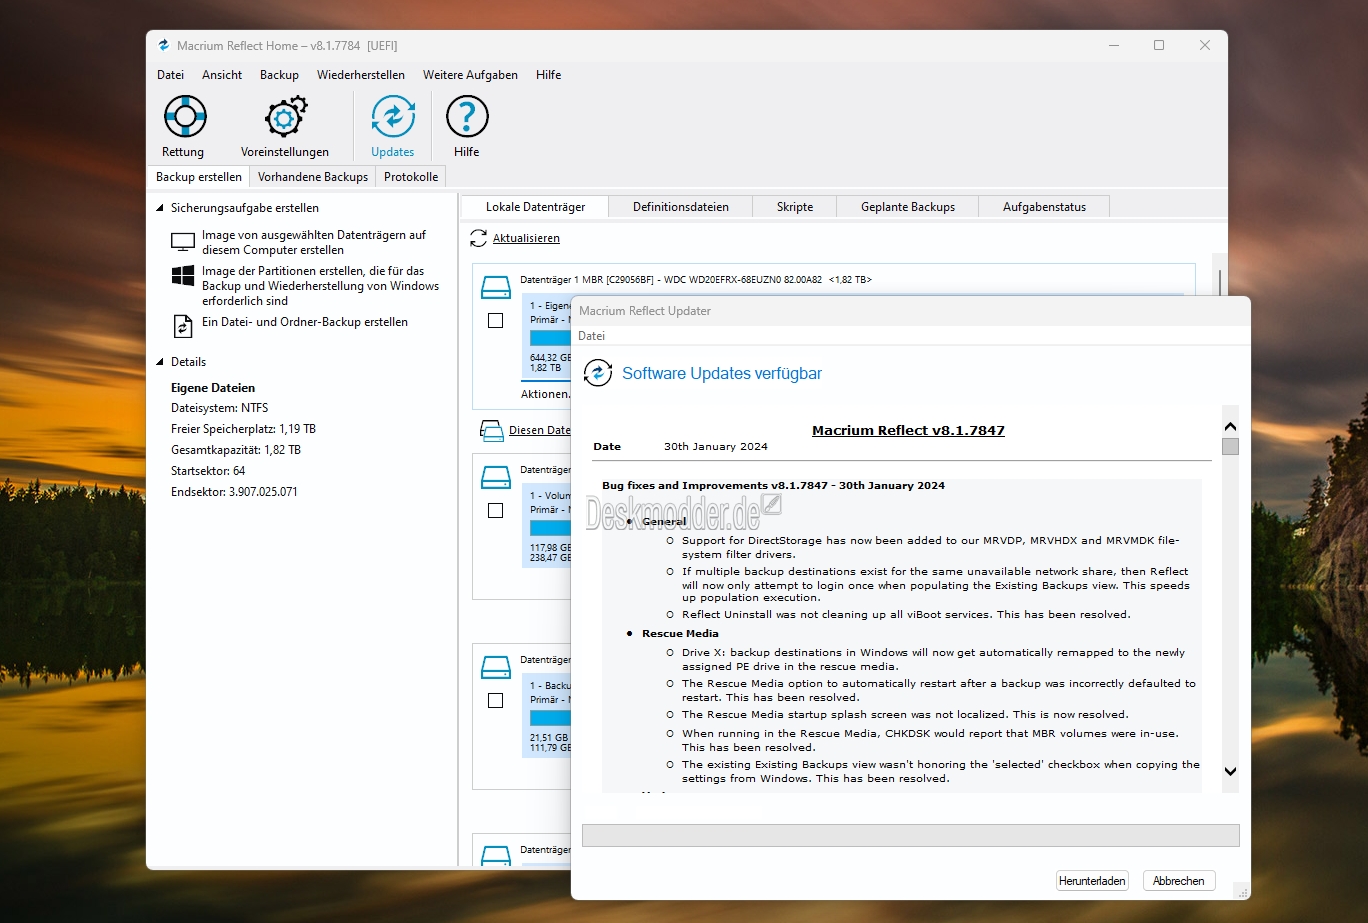This screenshot has height=923, width=1368.
Task: Click the monitor icon for disk image creation
Action: click(183, 242)
